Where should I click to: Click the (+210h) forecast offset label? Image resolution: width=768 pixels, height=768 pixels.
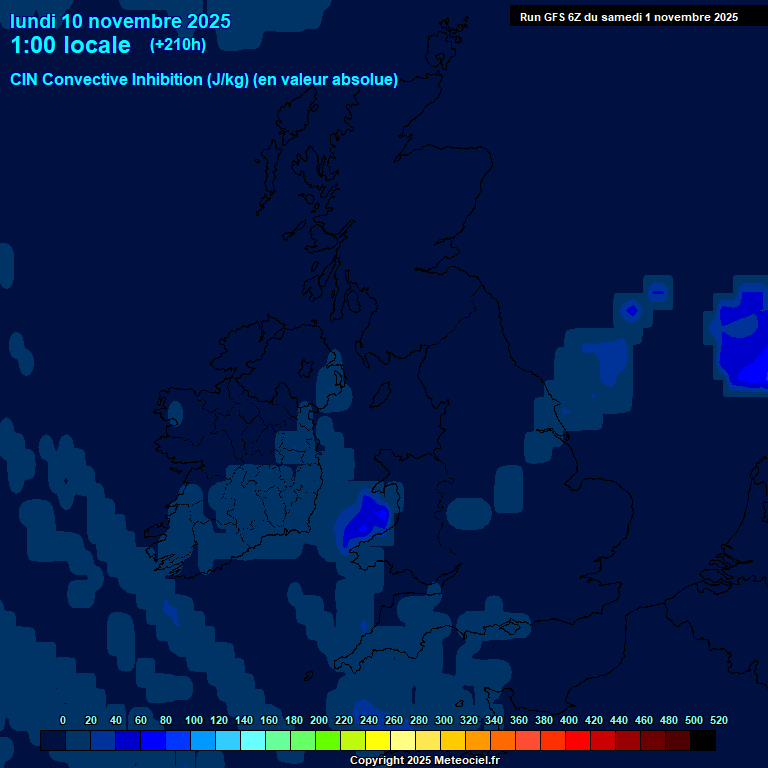click(177, 45)
